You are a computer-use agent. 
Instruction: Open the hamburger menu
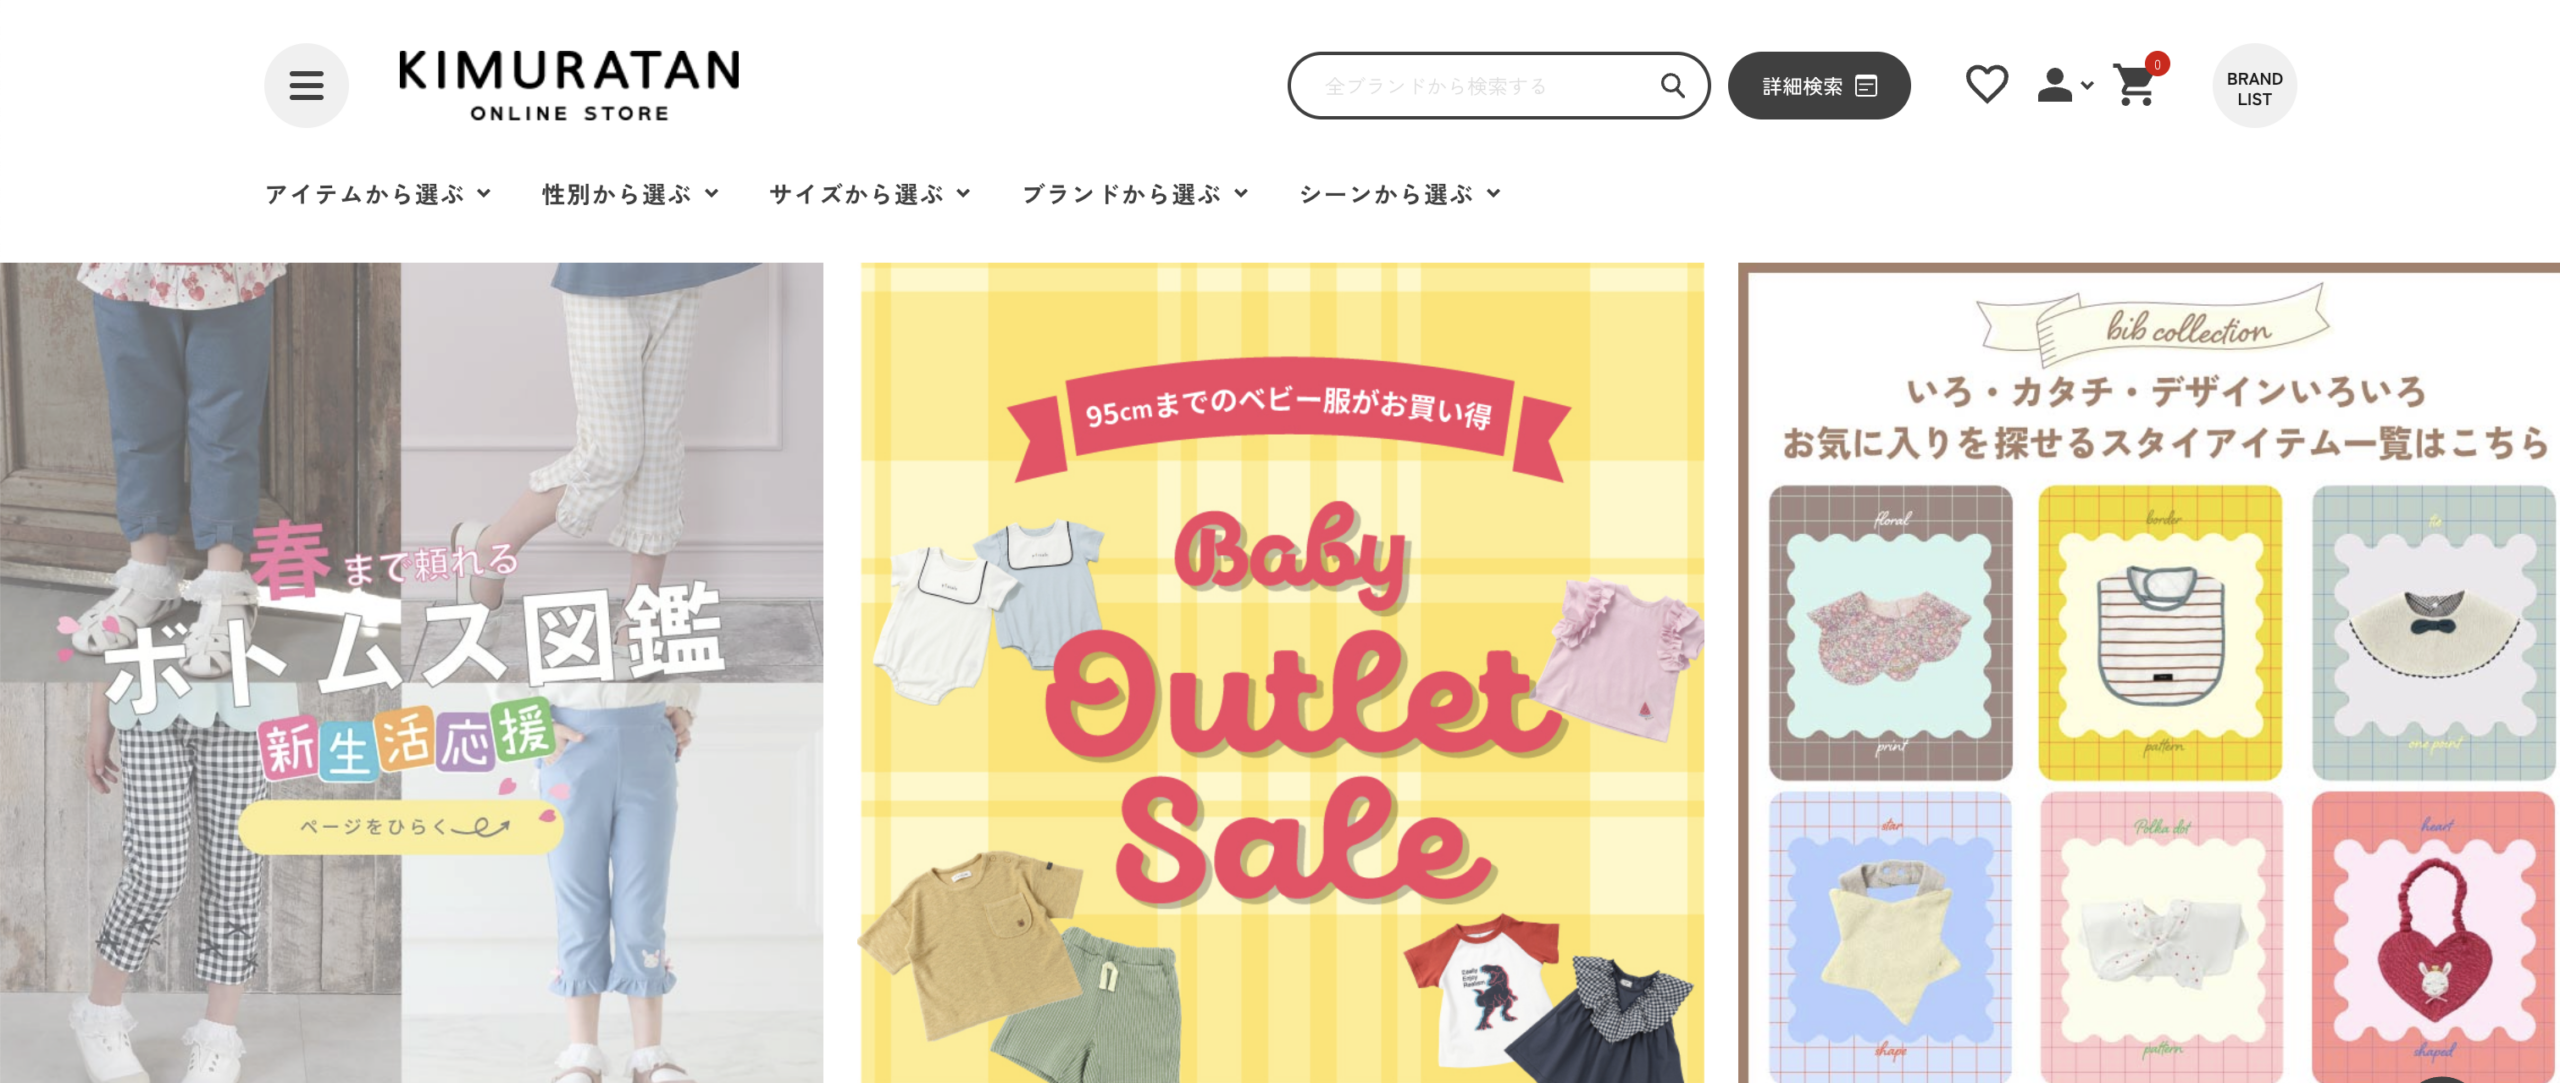click(x=306, y=85)
